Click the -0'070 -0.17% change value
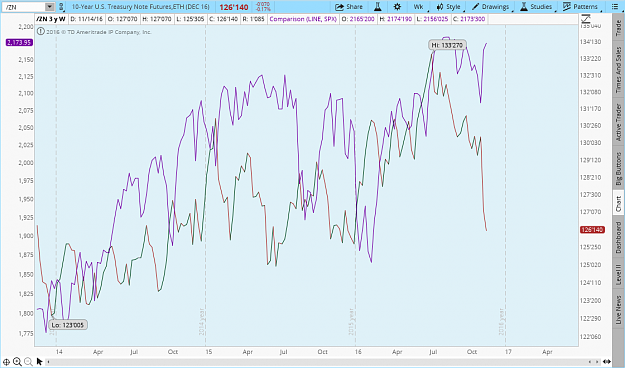The height and width of the screenshot is (368, 625). click(x=263, y=7)
